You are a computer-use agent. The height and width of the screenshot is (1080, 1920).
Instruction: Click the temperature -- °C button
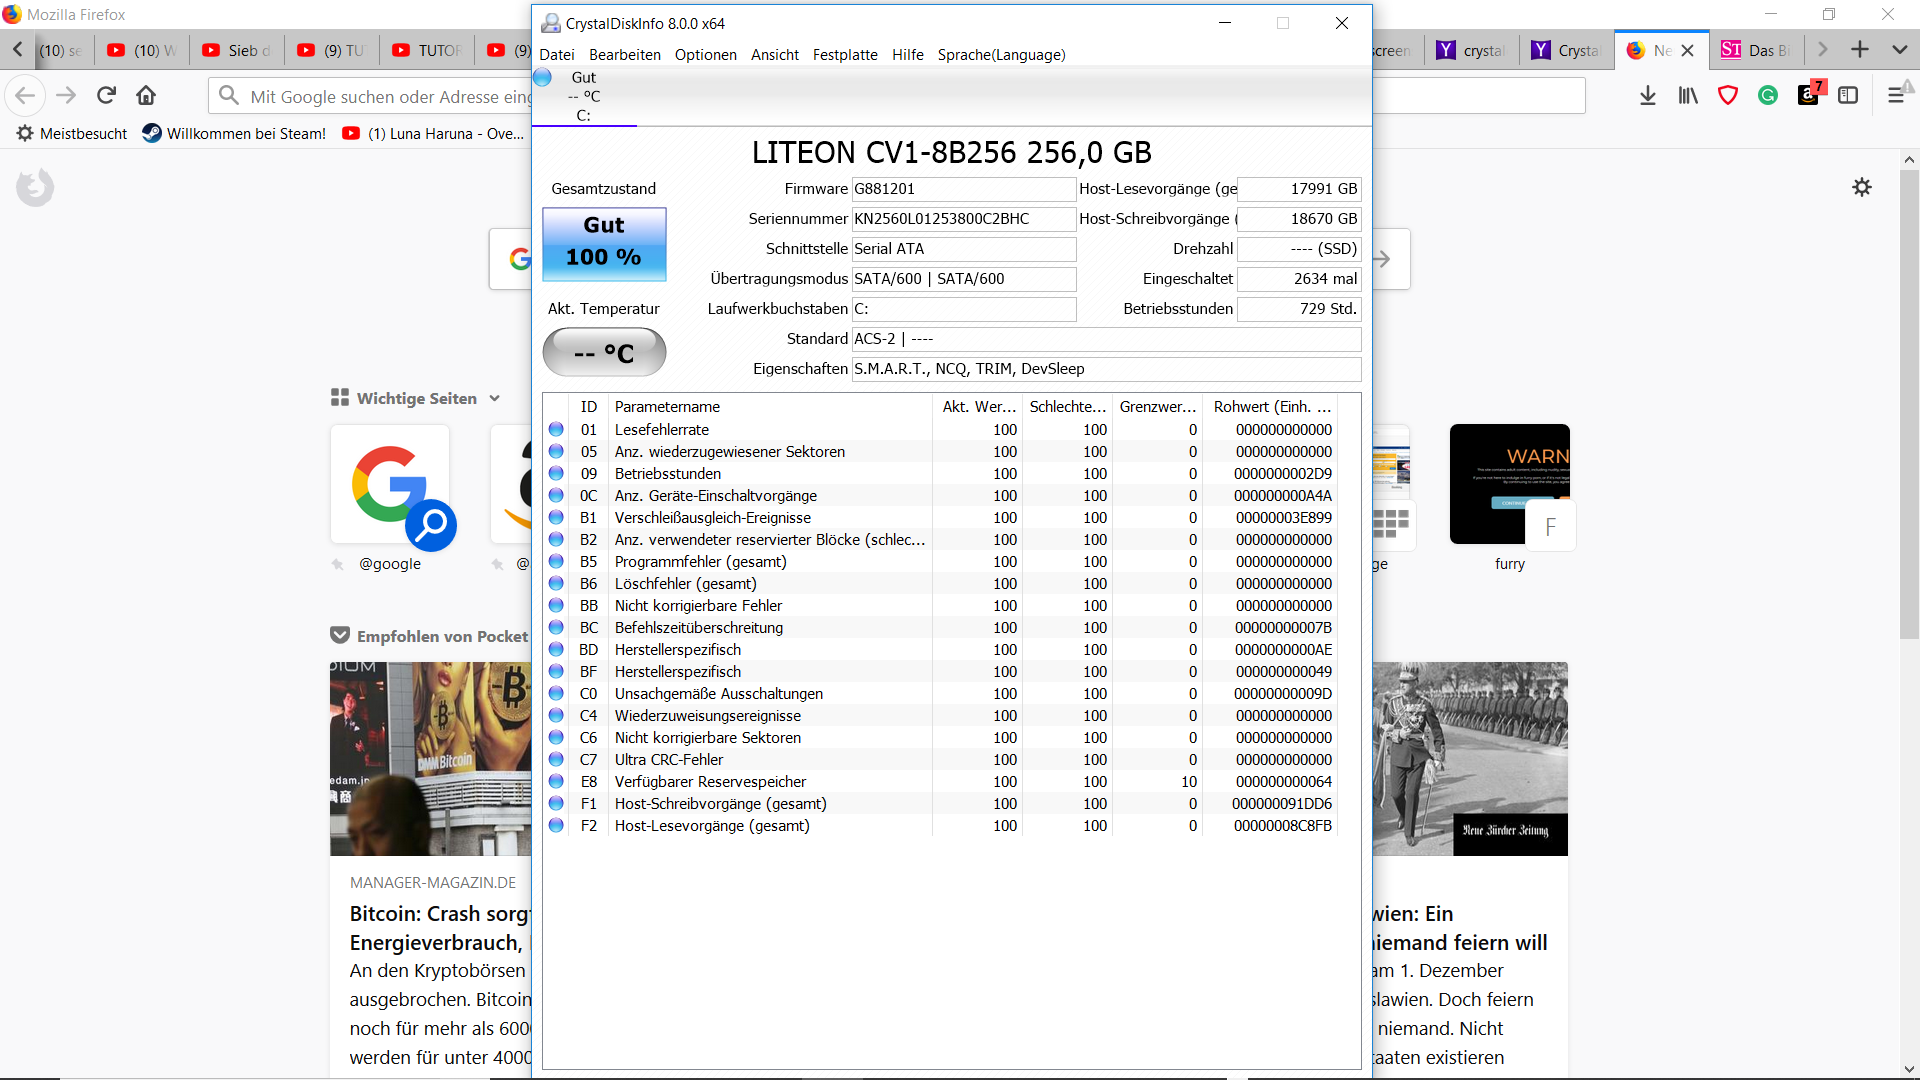tap(604, 352)
